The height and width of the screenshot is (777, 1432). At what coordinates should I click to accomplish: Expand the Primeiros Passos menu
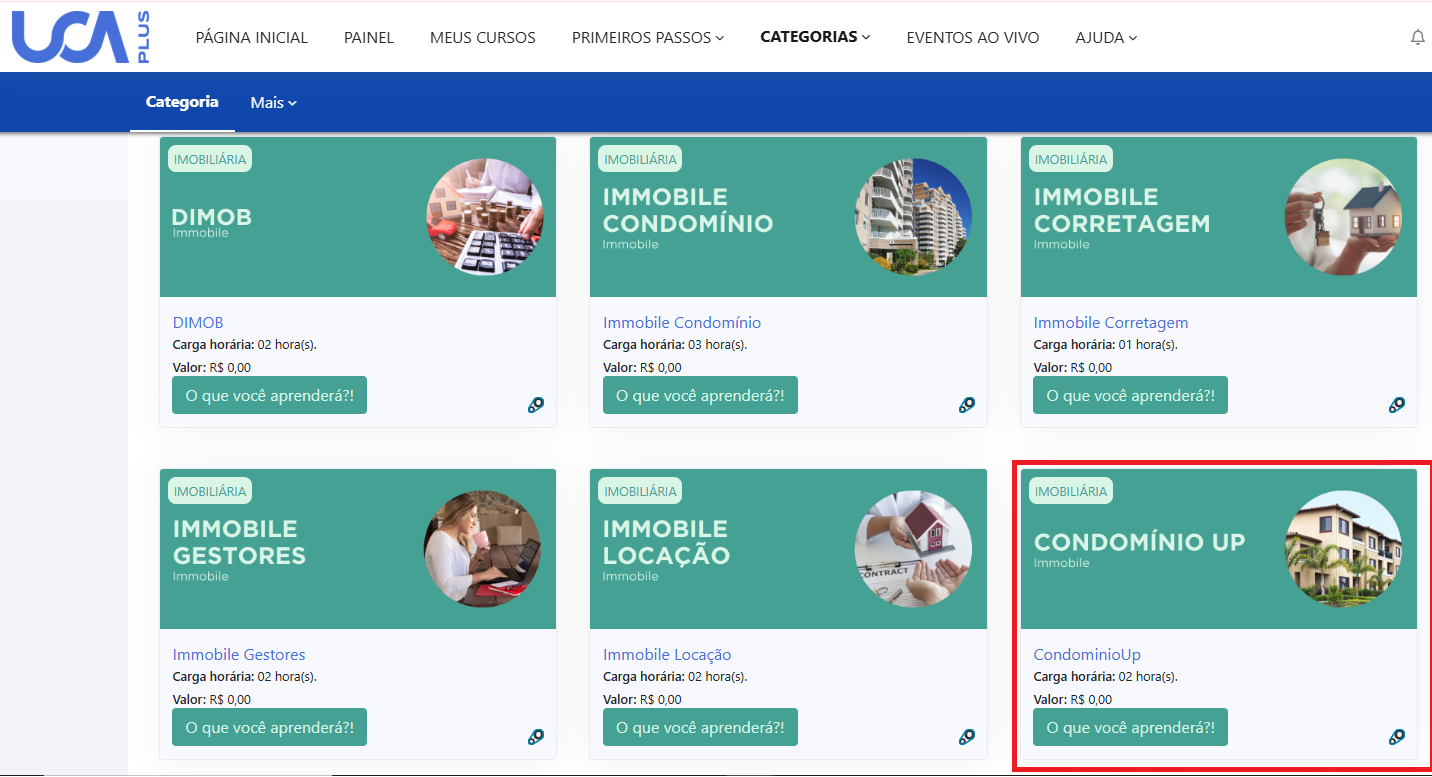[x=648, y=37]
